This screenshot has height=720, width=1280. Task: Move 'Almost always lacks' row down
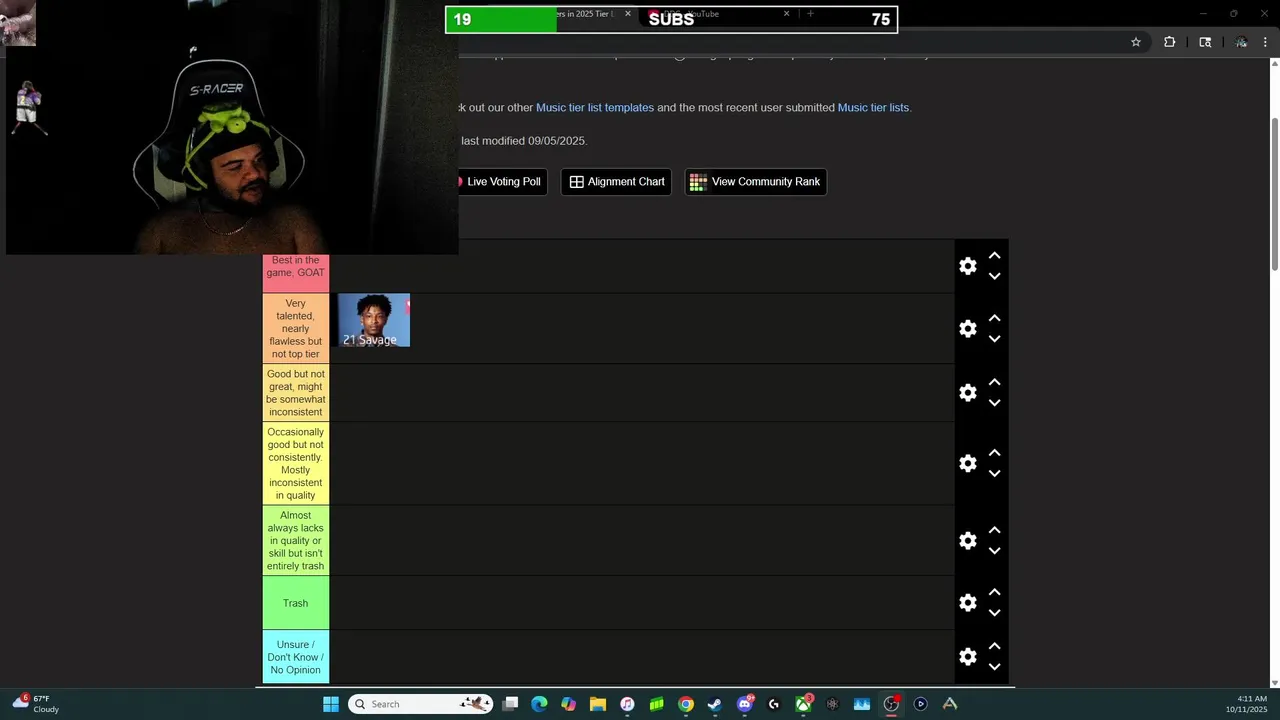coord(994,551)
